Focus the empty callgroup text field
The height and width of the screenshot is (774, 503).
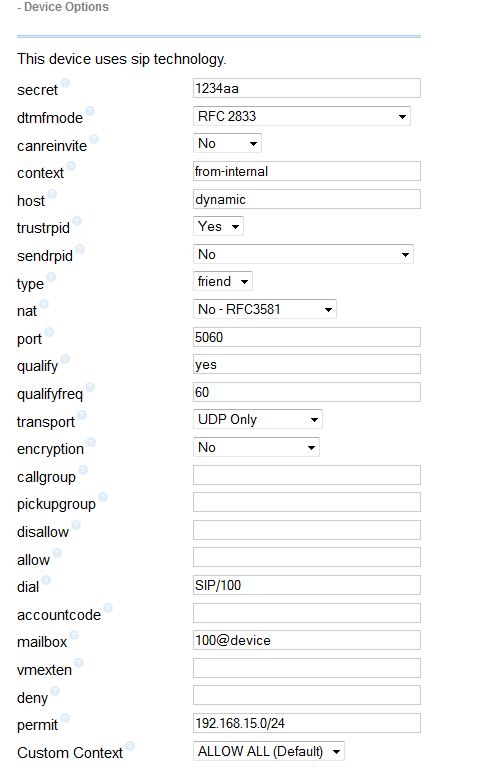(x=307, y=475)
